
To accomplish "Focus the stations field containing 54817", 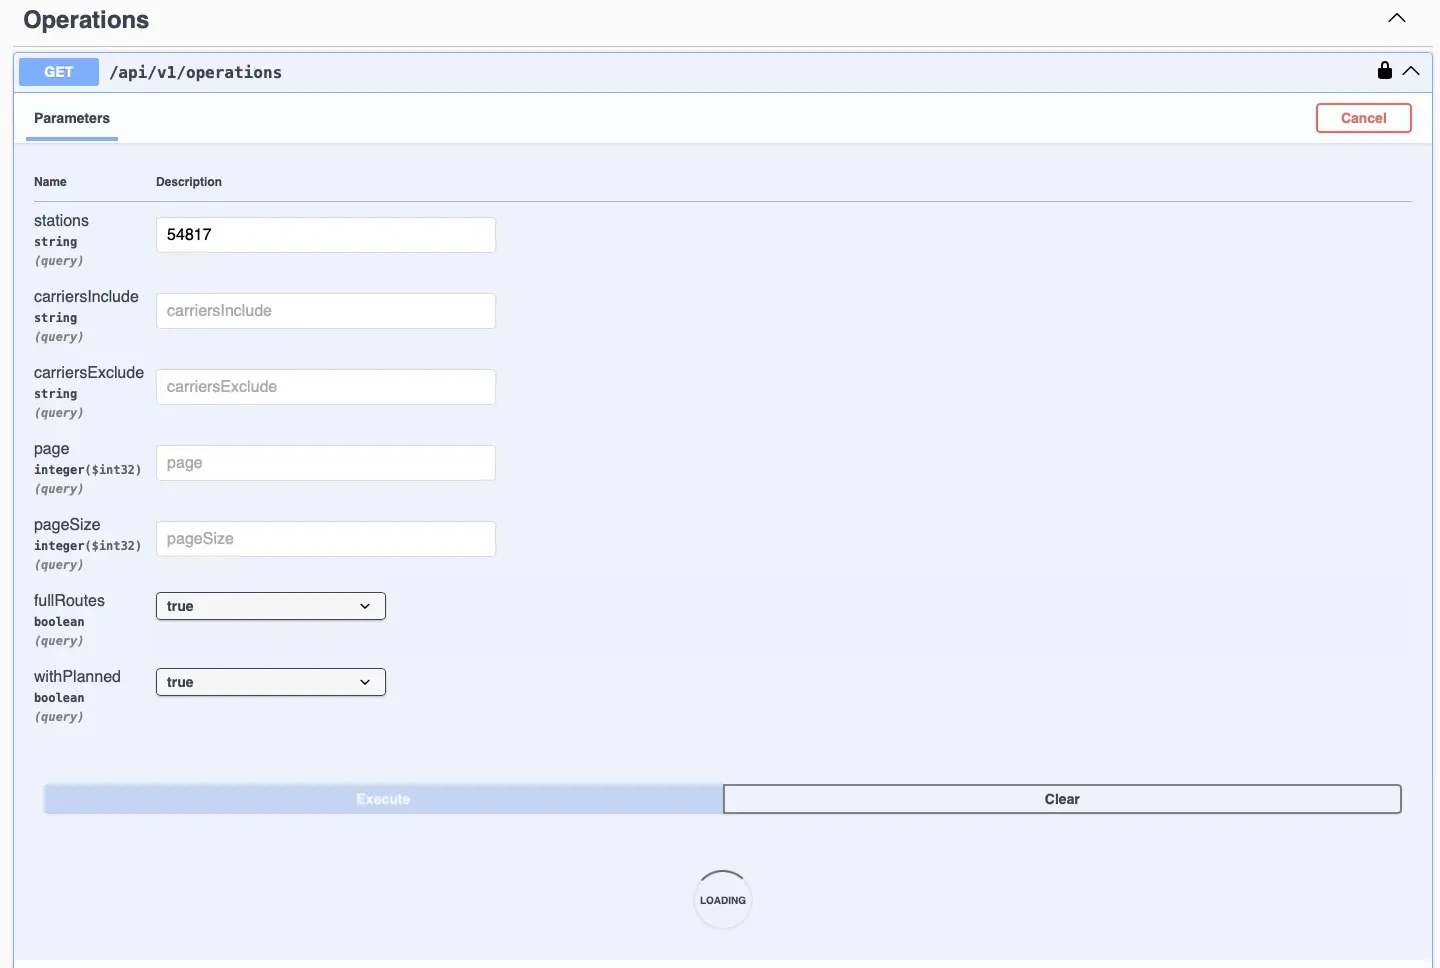I will tap(325, 235).
